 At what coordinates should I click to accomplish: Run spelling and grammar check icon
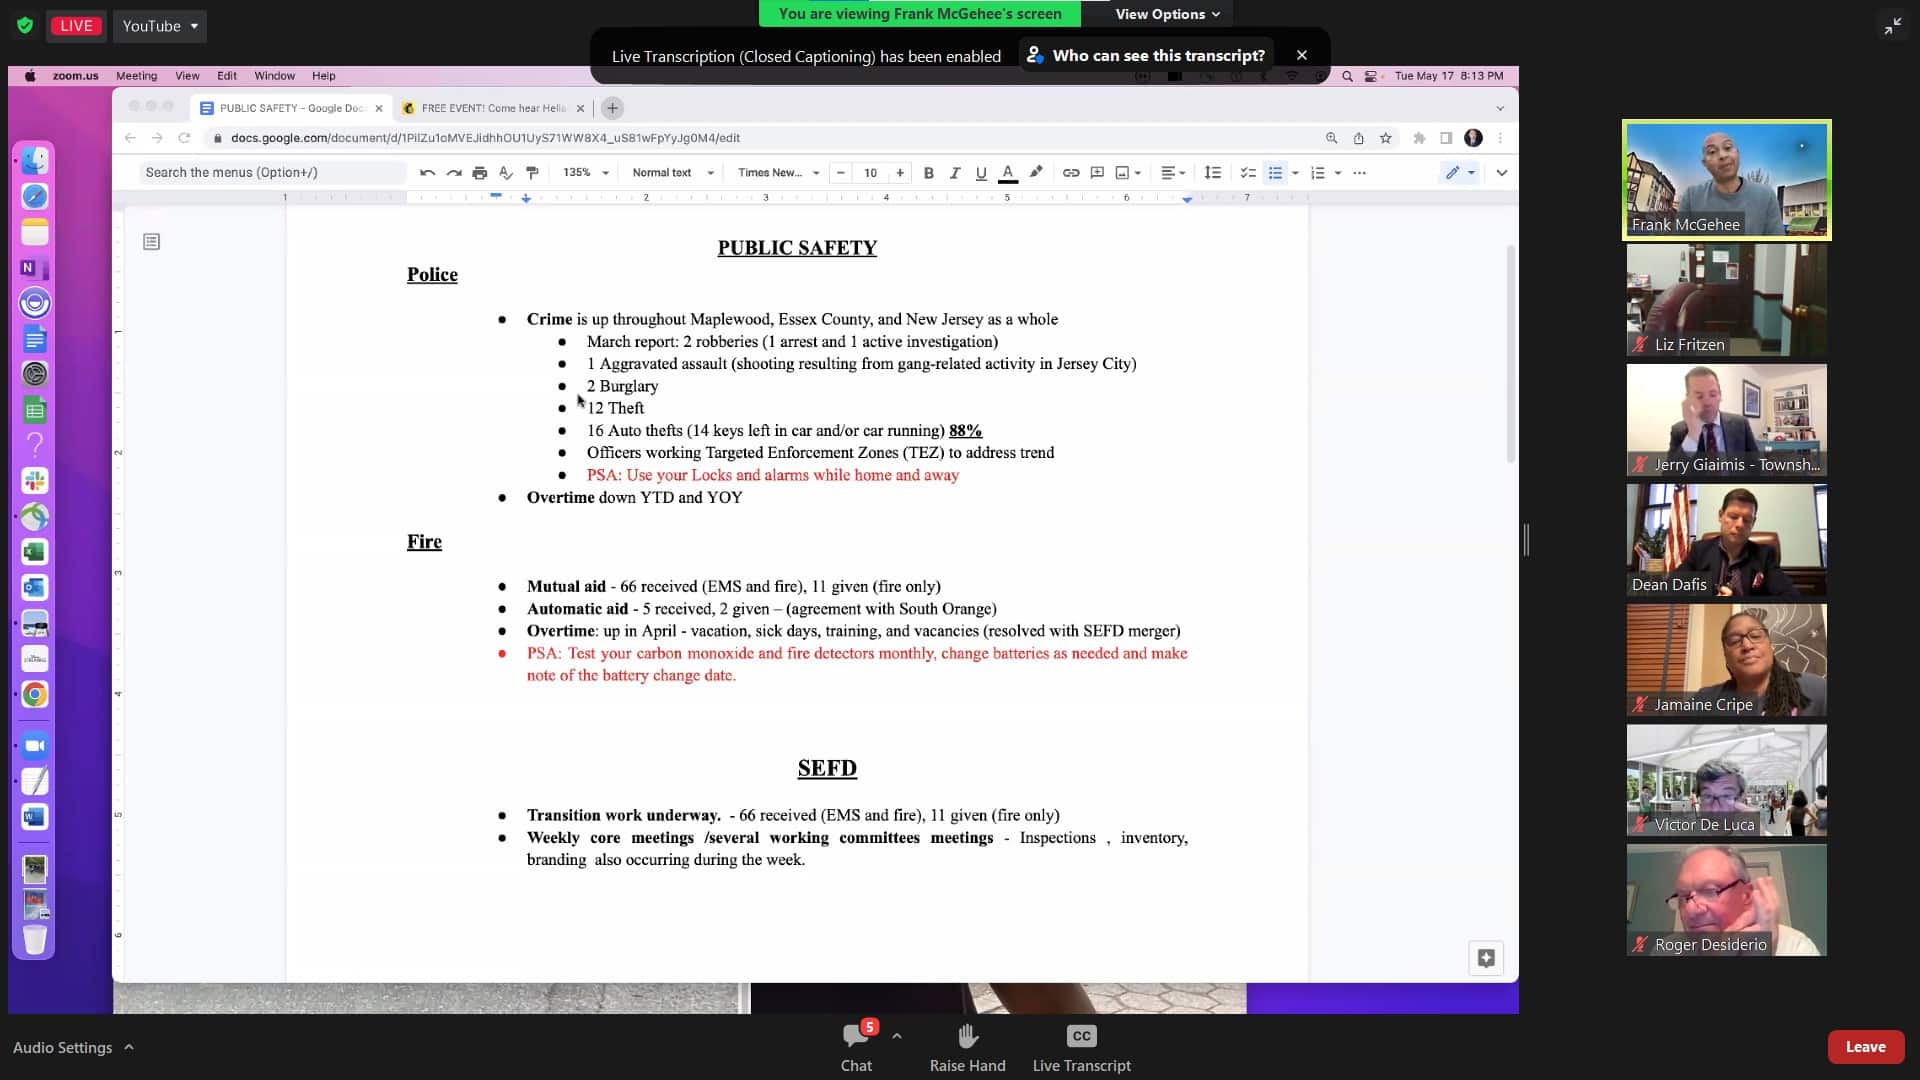(x=506, y=173)
